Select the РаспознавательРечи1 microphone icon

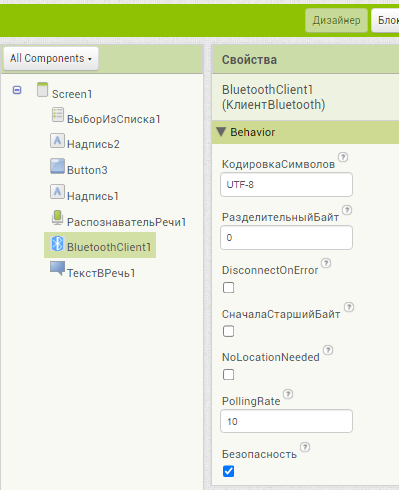pos(57,217)
